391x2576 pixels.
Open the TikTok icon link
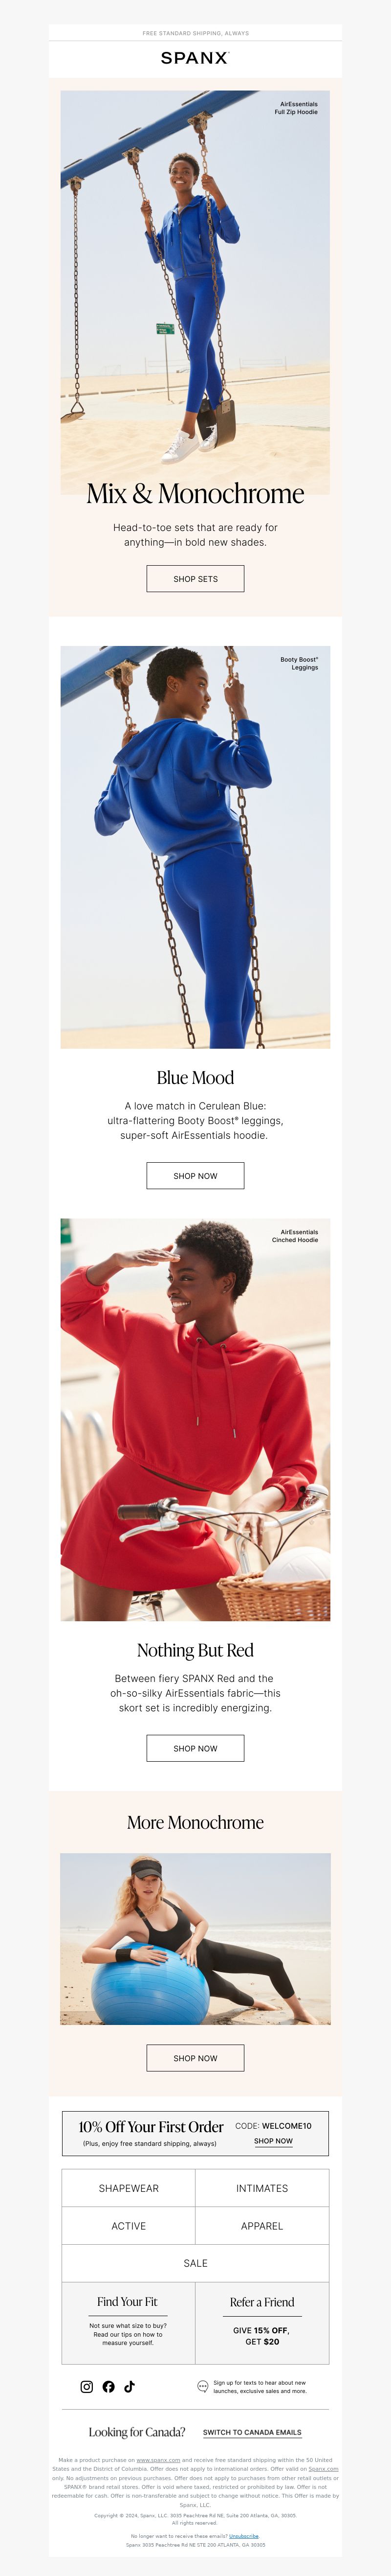point(129,2387)
